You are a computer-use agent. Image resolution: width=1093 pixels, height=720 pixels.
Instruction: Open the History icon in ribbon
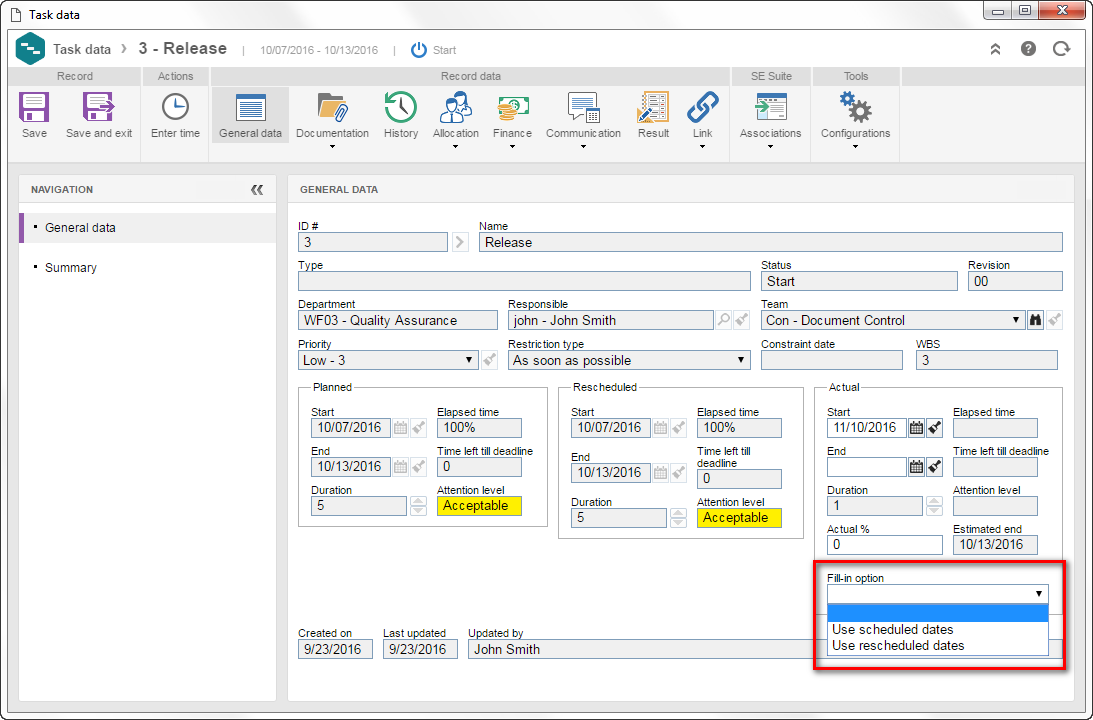pos(401,108)
